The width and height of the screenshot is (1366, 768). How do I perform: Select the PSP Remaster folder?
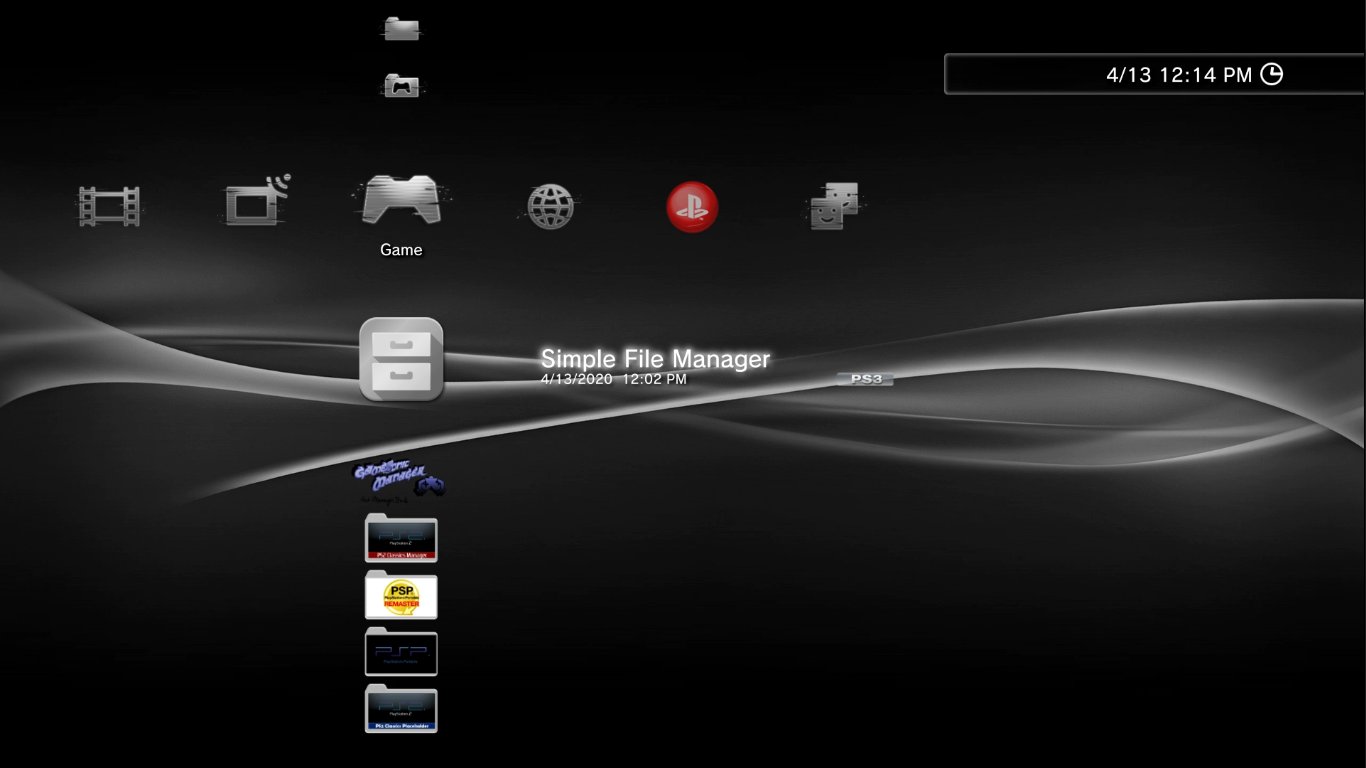click(401, 595)
